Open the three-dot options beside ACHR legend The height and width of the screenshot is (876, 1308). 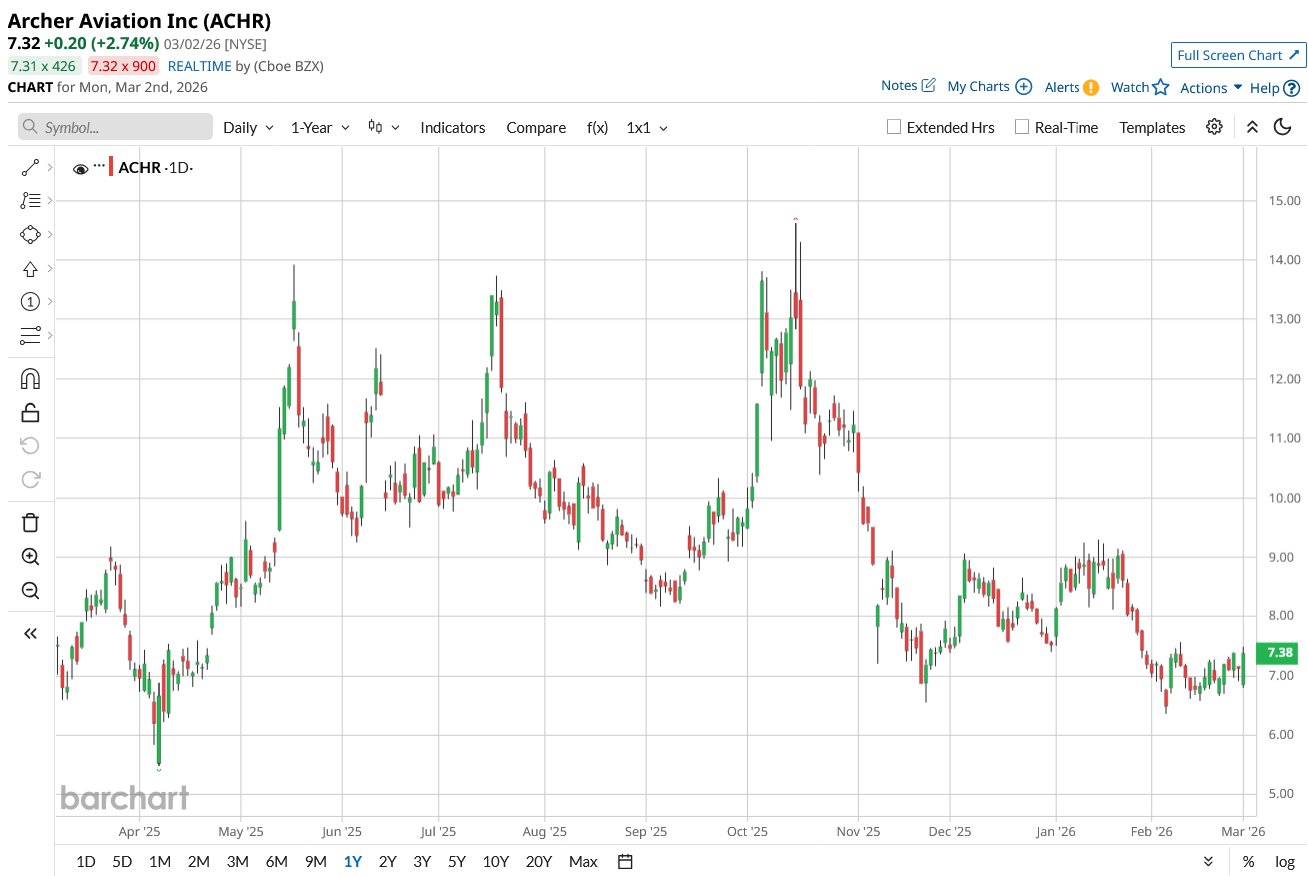click(99, 164)
